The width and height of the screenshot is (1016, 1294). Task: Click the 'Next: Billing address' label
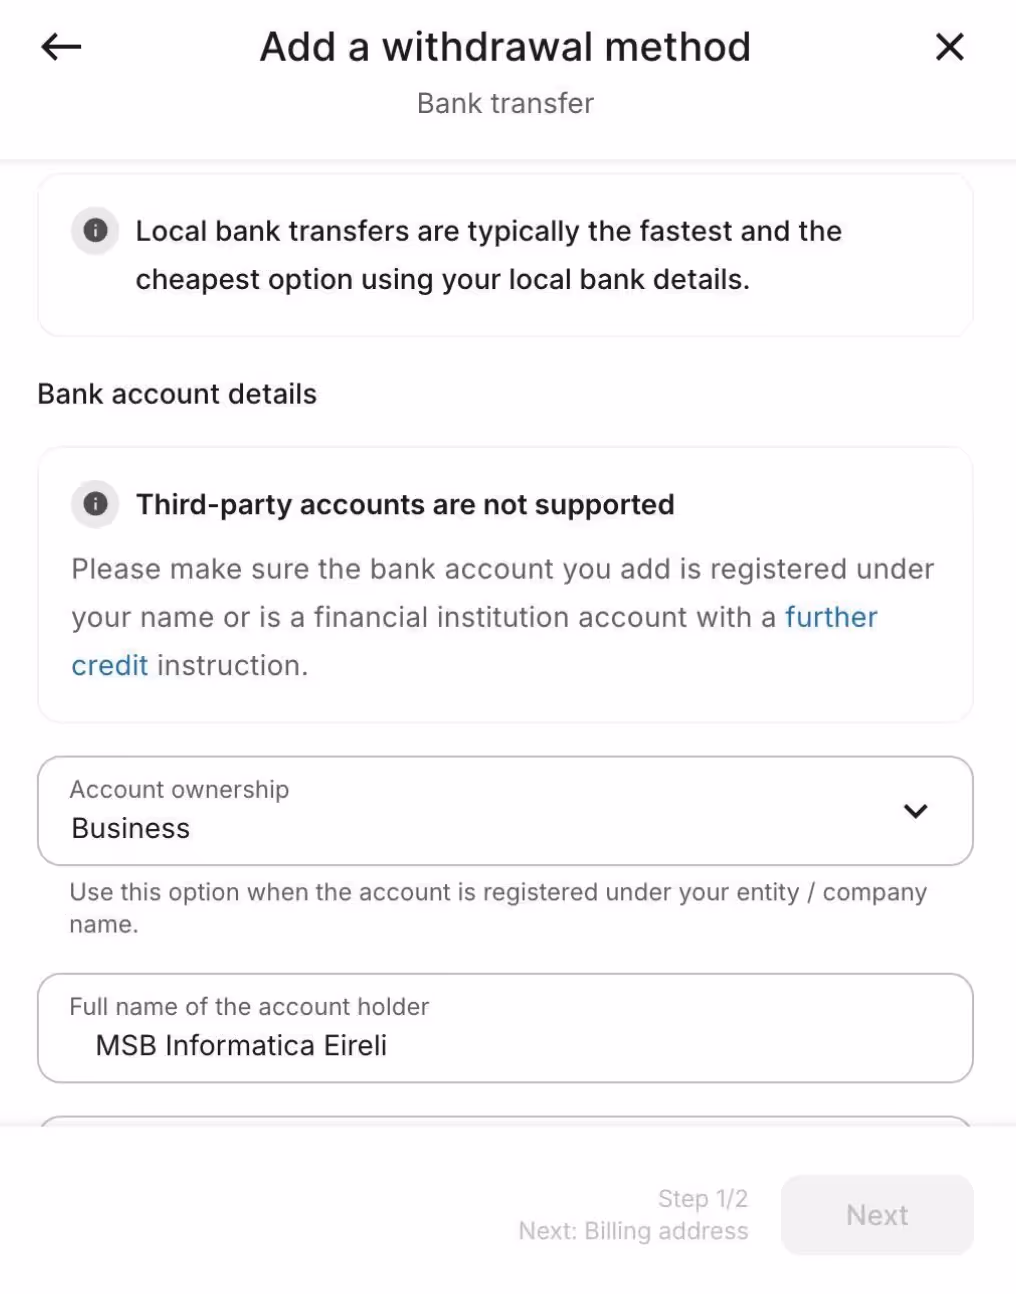coord(633,1231)
